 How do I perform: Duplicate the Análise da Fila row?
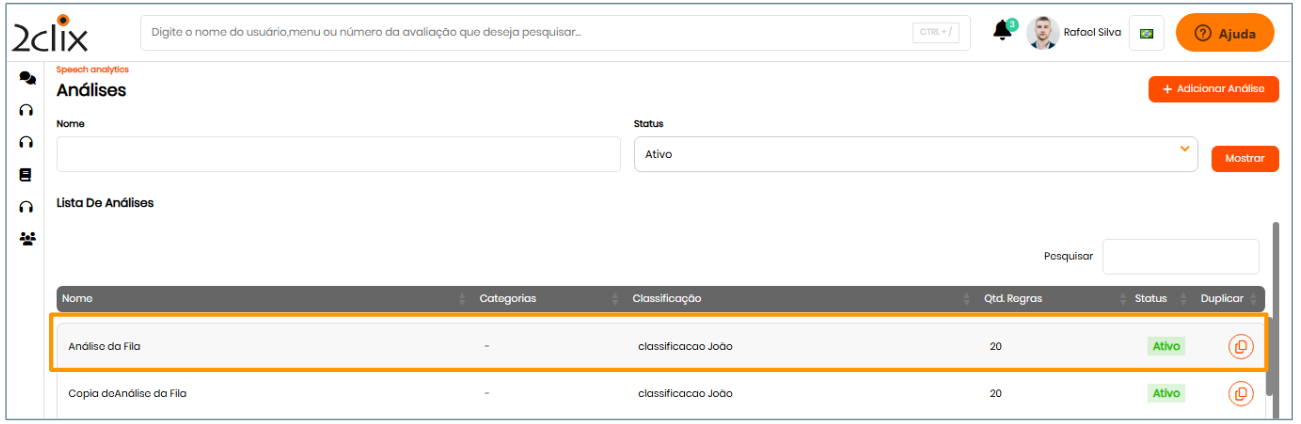(x=1240, y=347)
